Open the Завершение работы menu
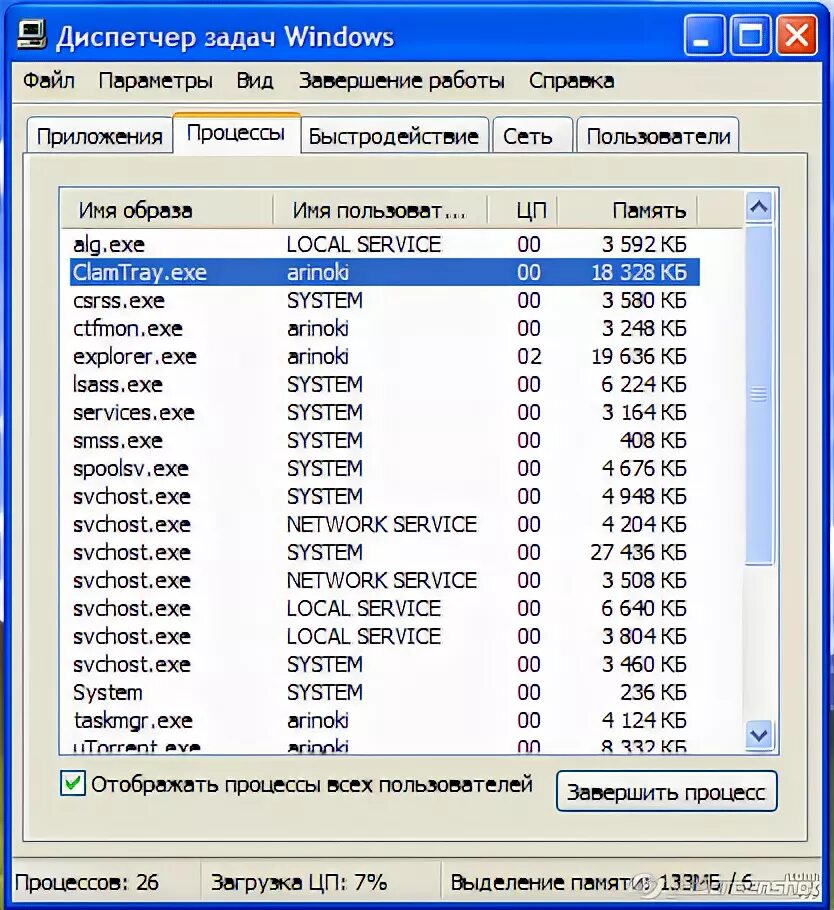The width and height of the screenshot is (834, 910). point(401,81)
